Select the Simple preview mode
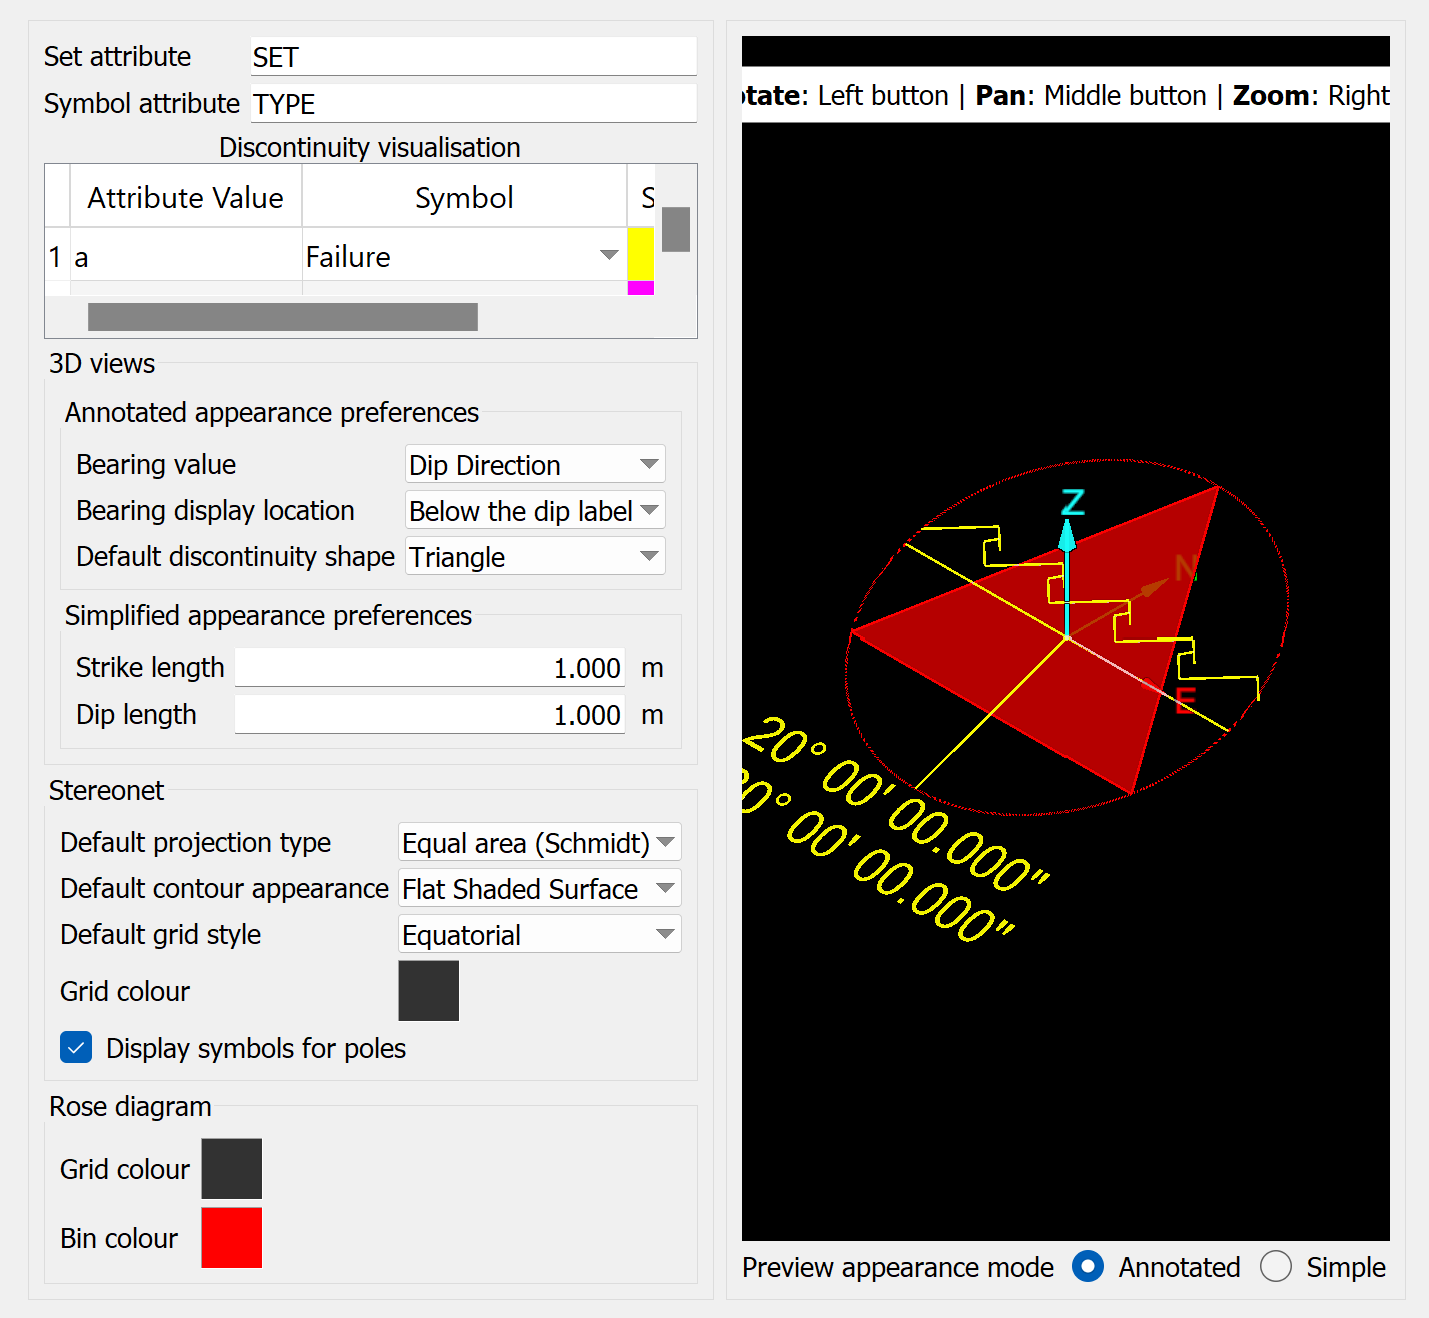Screen dimensions: 1429x1318 (1276, 1267)
